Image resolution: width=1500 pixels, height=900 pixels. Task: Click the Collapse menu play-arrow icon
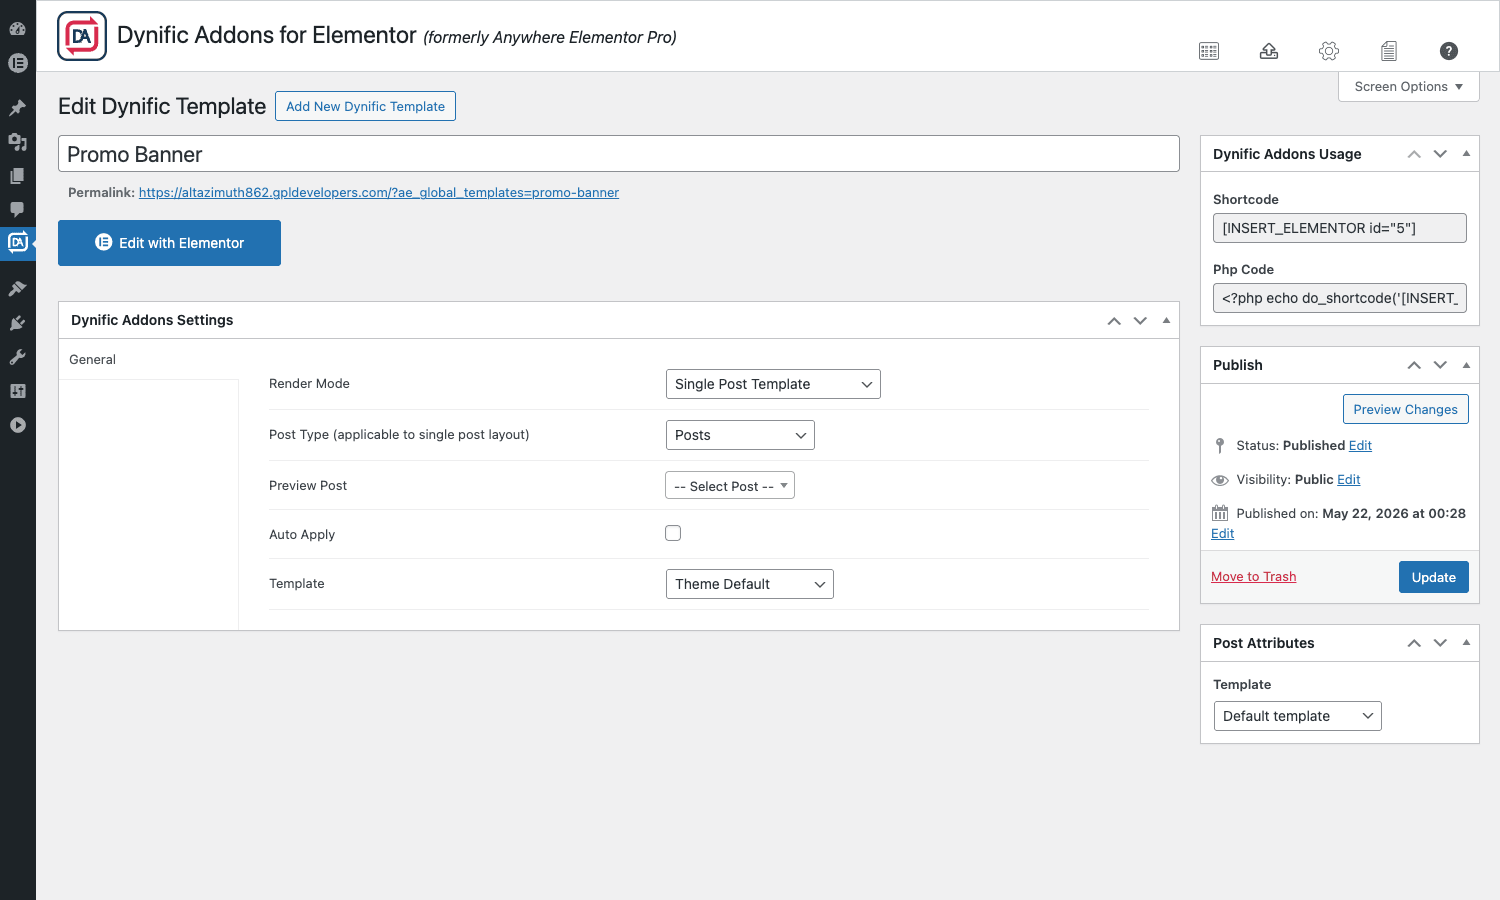point(17,425)
